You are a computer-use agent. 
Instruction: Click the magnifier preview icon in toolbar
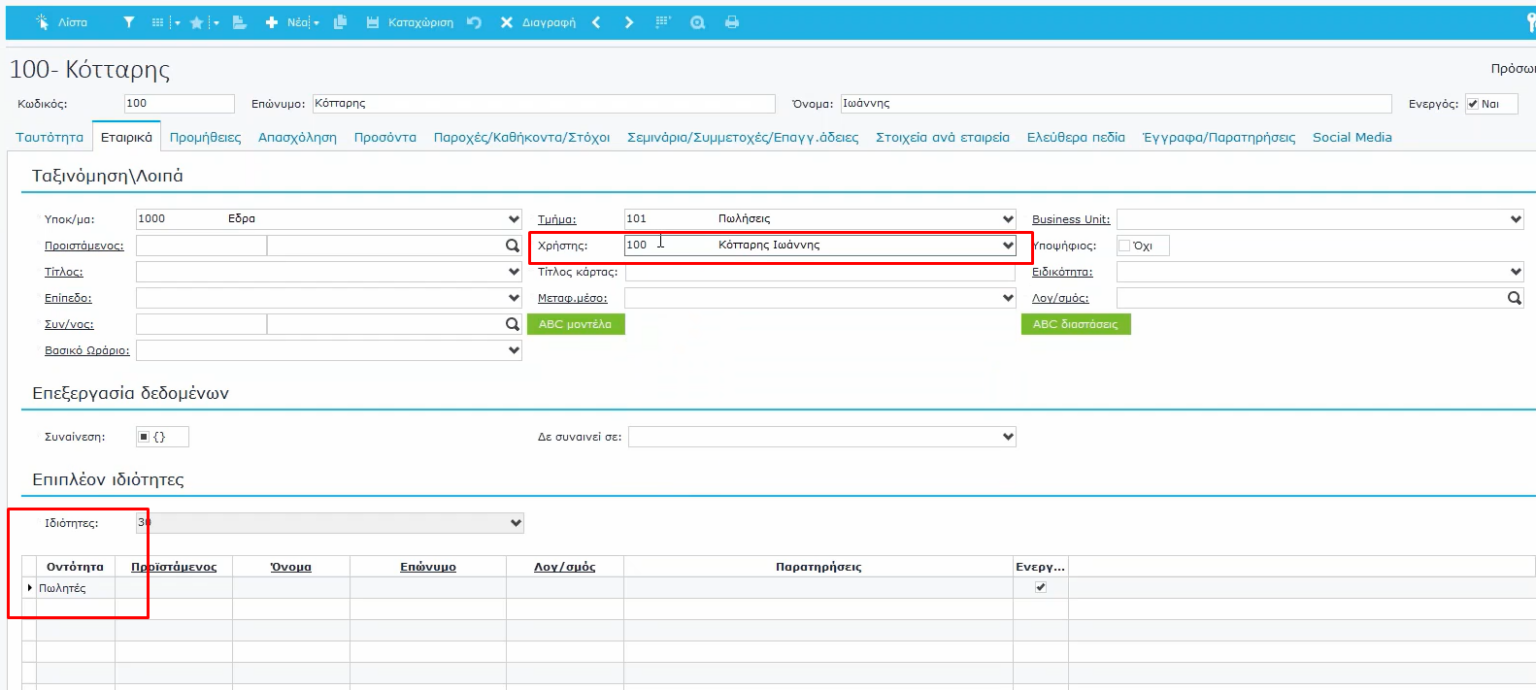tap(698, 22)
